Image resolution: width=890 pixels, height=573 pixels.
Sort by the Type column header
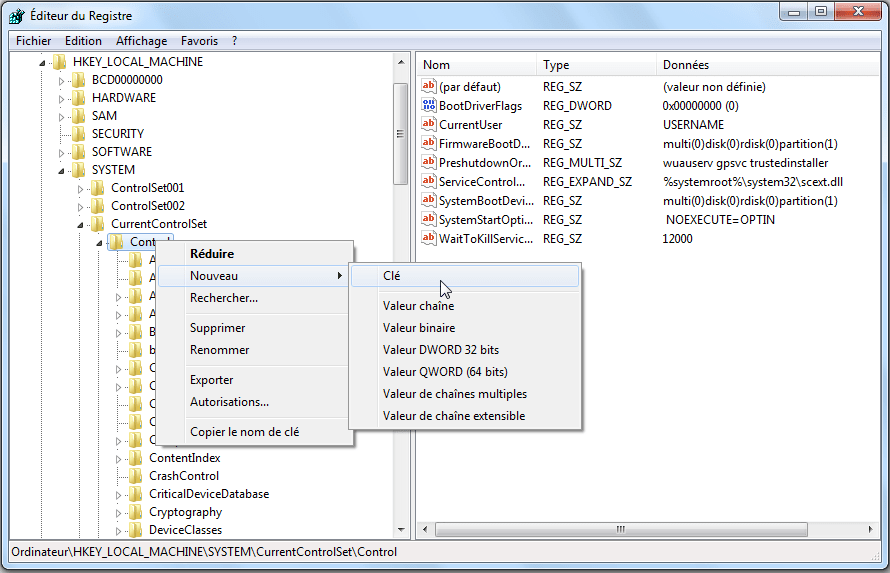point(597,65)
